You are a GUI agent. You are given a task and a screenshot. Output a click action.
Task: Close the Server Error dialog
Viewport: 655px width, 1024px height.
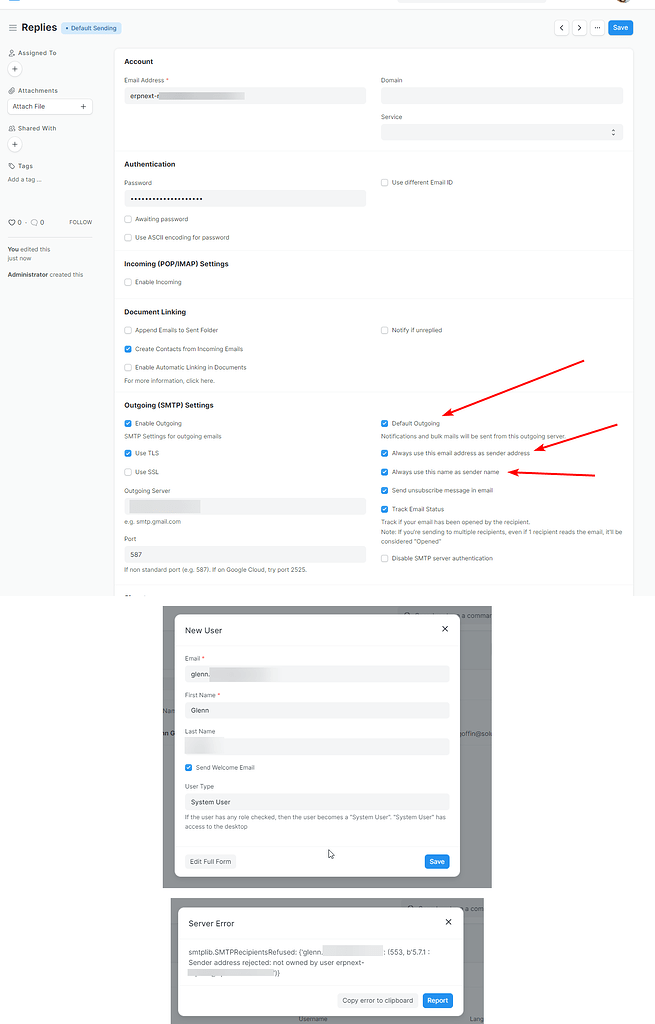(448, 922)
